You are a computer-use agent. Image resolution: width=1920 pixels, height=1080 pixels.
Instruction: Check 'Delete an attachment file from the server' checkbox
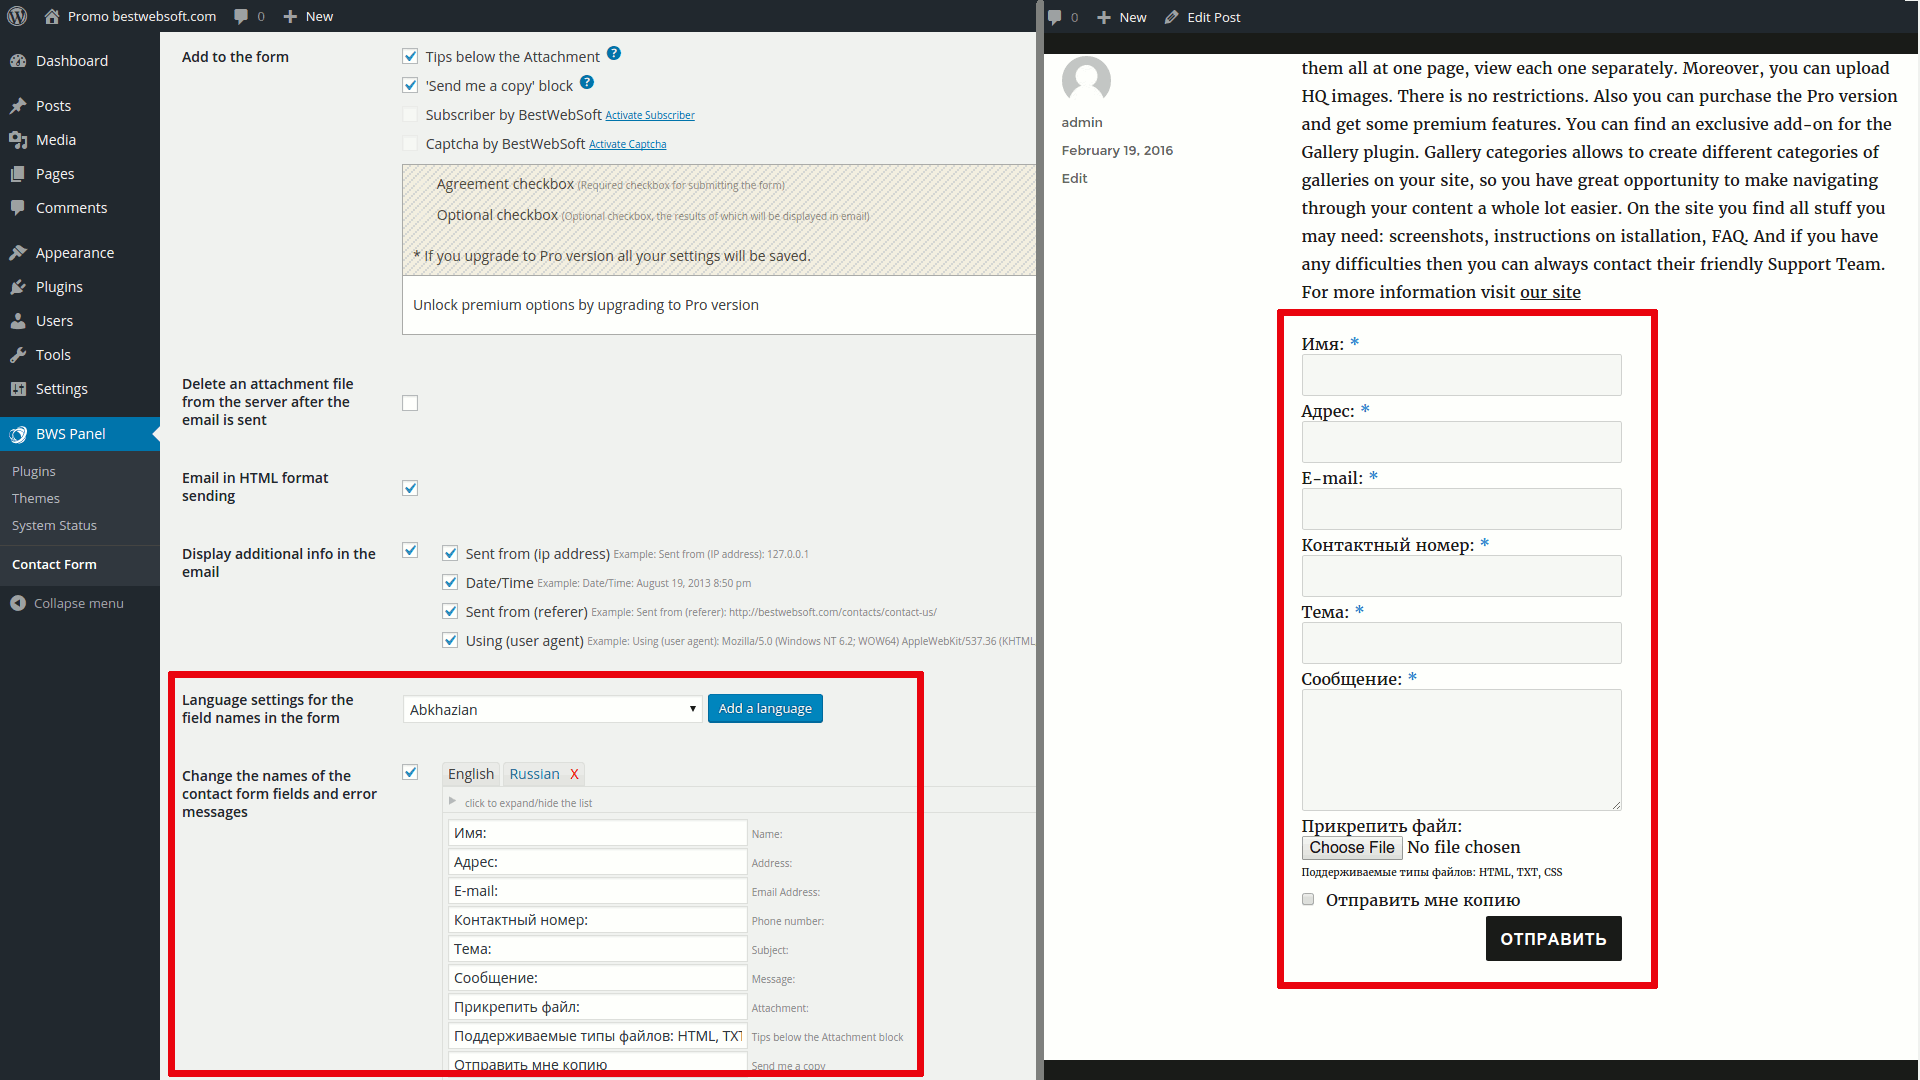(410, 403)
